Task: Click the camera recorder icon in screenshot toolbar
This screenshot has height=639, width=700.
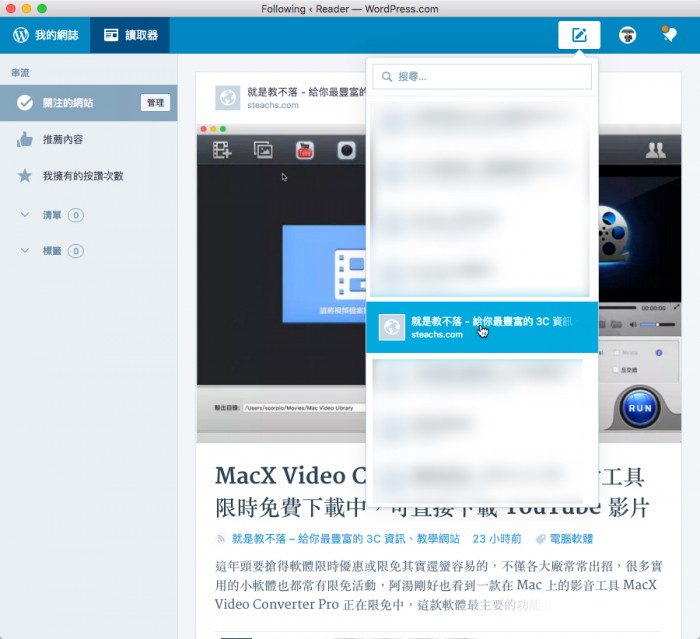Action: [346, 150]
